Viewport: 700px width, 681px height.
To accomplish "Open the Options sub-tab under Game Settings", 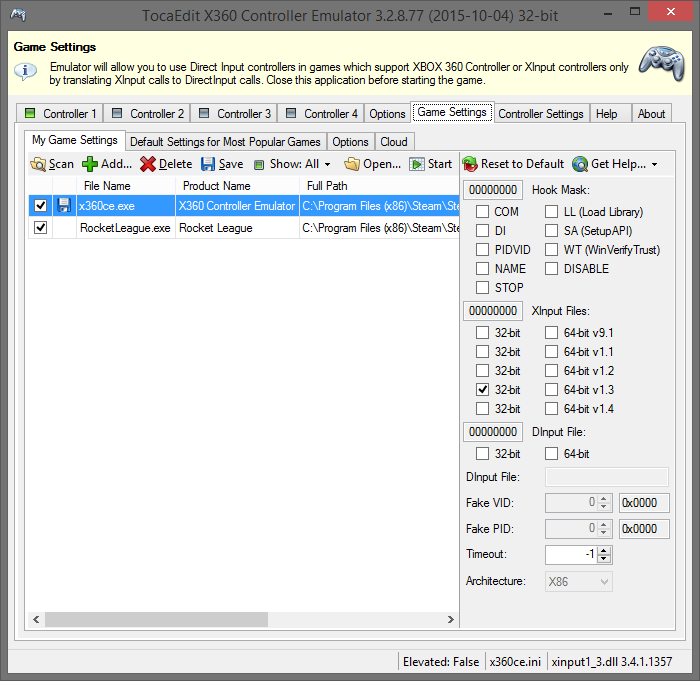I will (x=350, y=142).
